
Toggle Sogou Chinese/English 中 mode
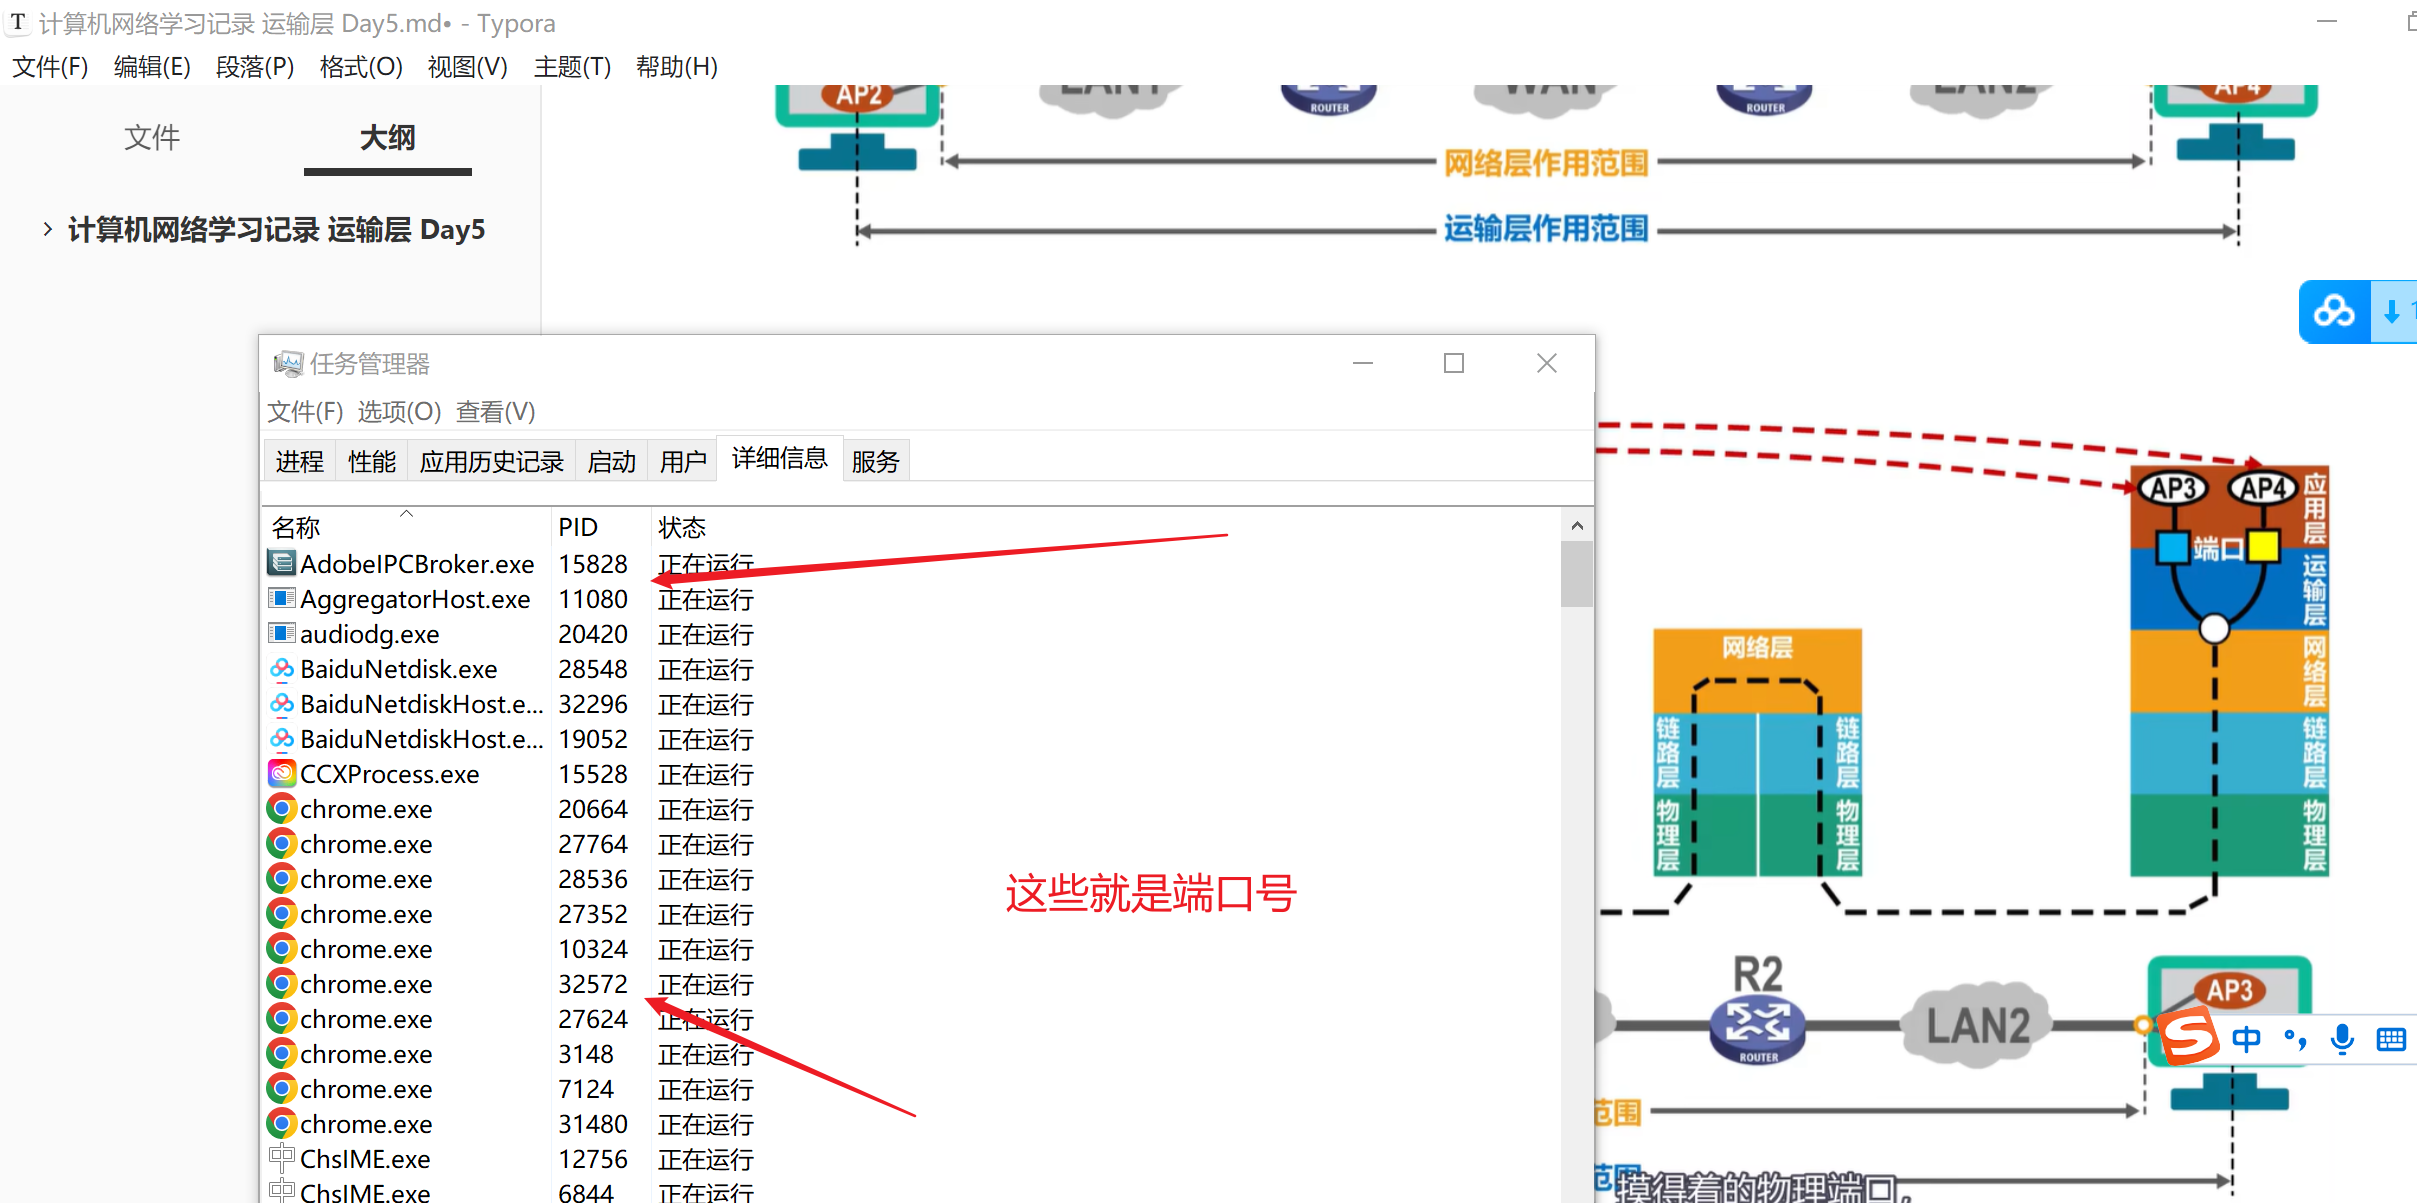(x=2246, y=1040)
